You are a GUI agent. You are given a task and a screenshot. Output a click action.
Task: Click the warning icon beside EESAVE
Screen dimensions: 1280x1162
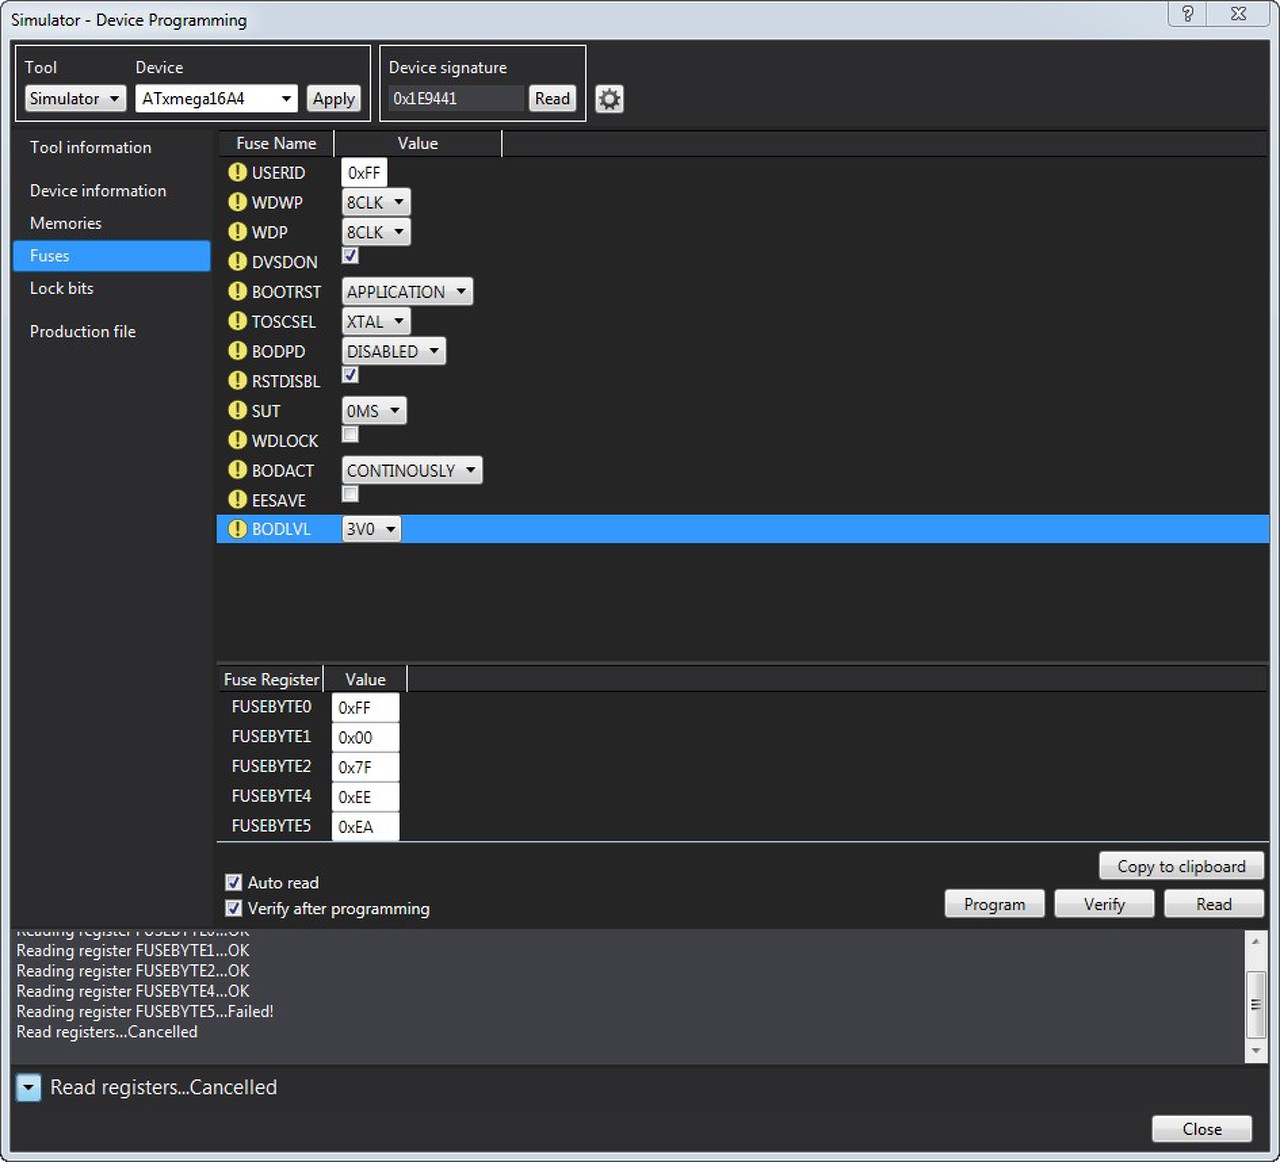click(x=237, y=499)
